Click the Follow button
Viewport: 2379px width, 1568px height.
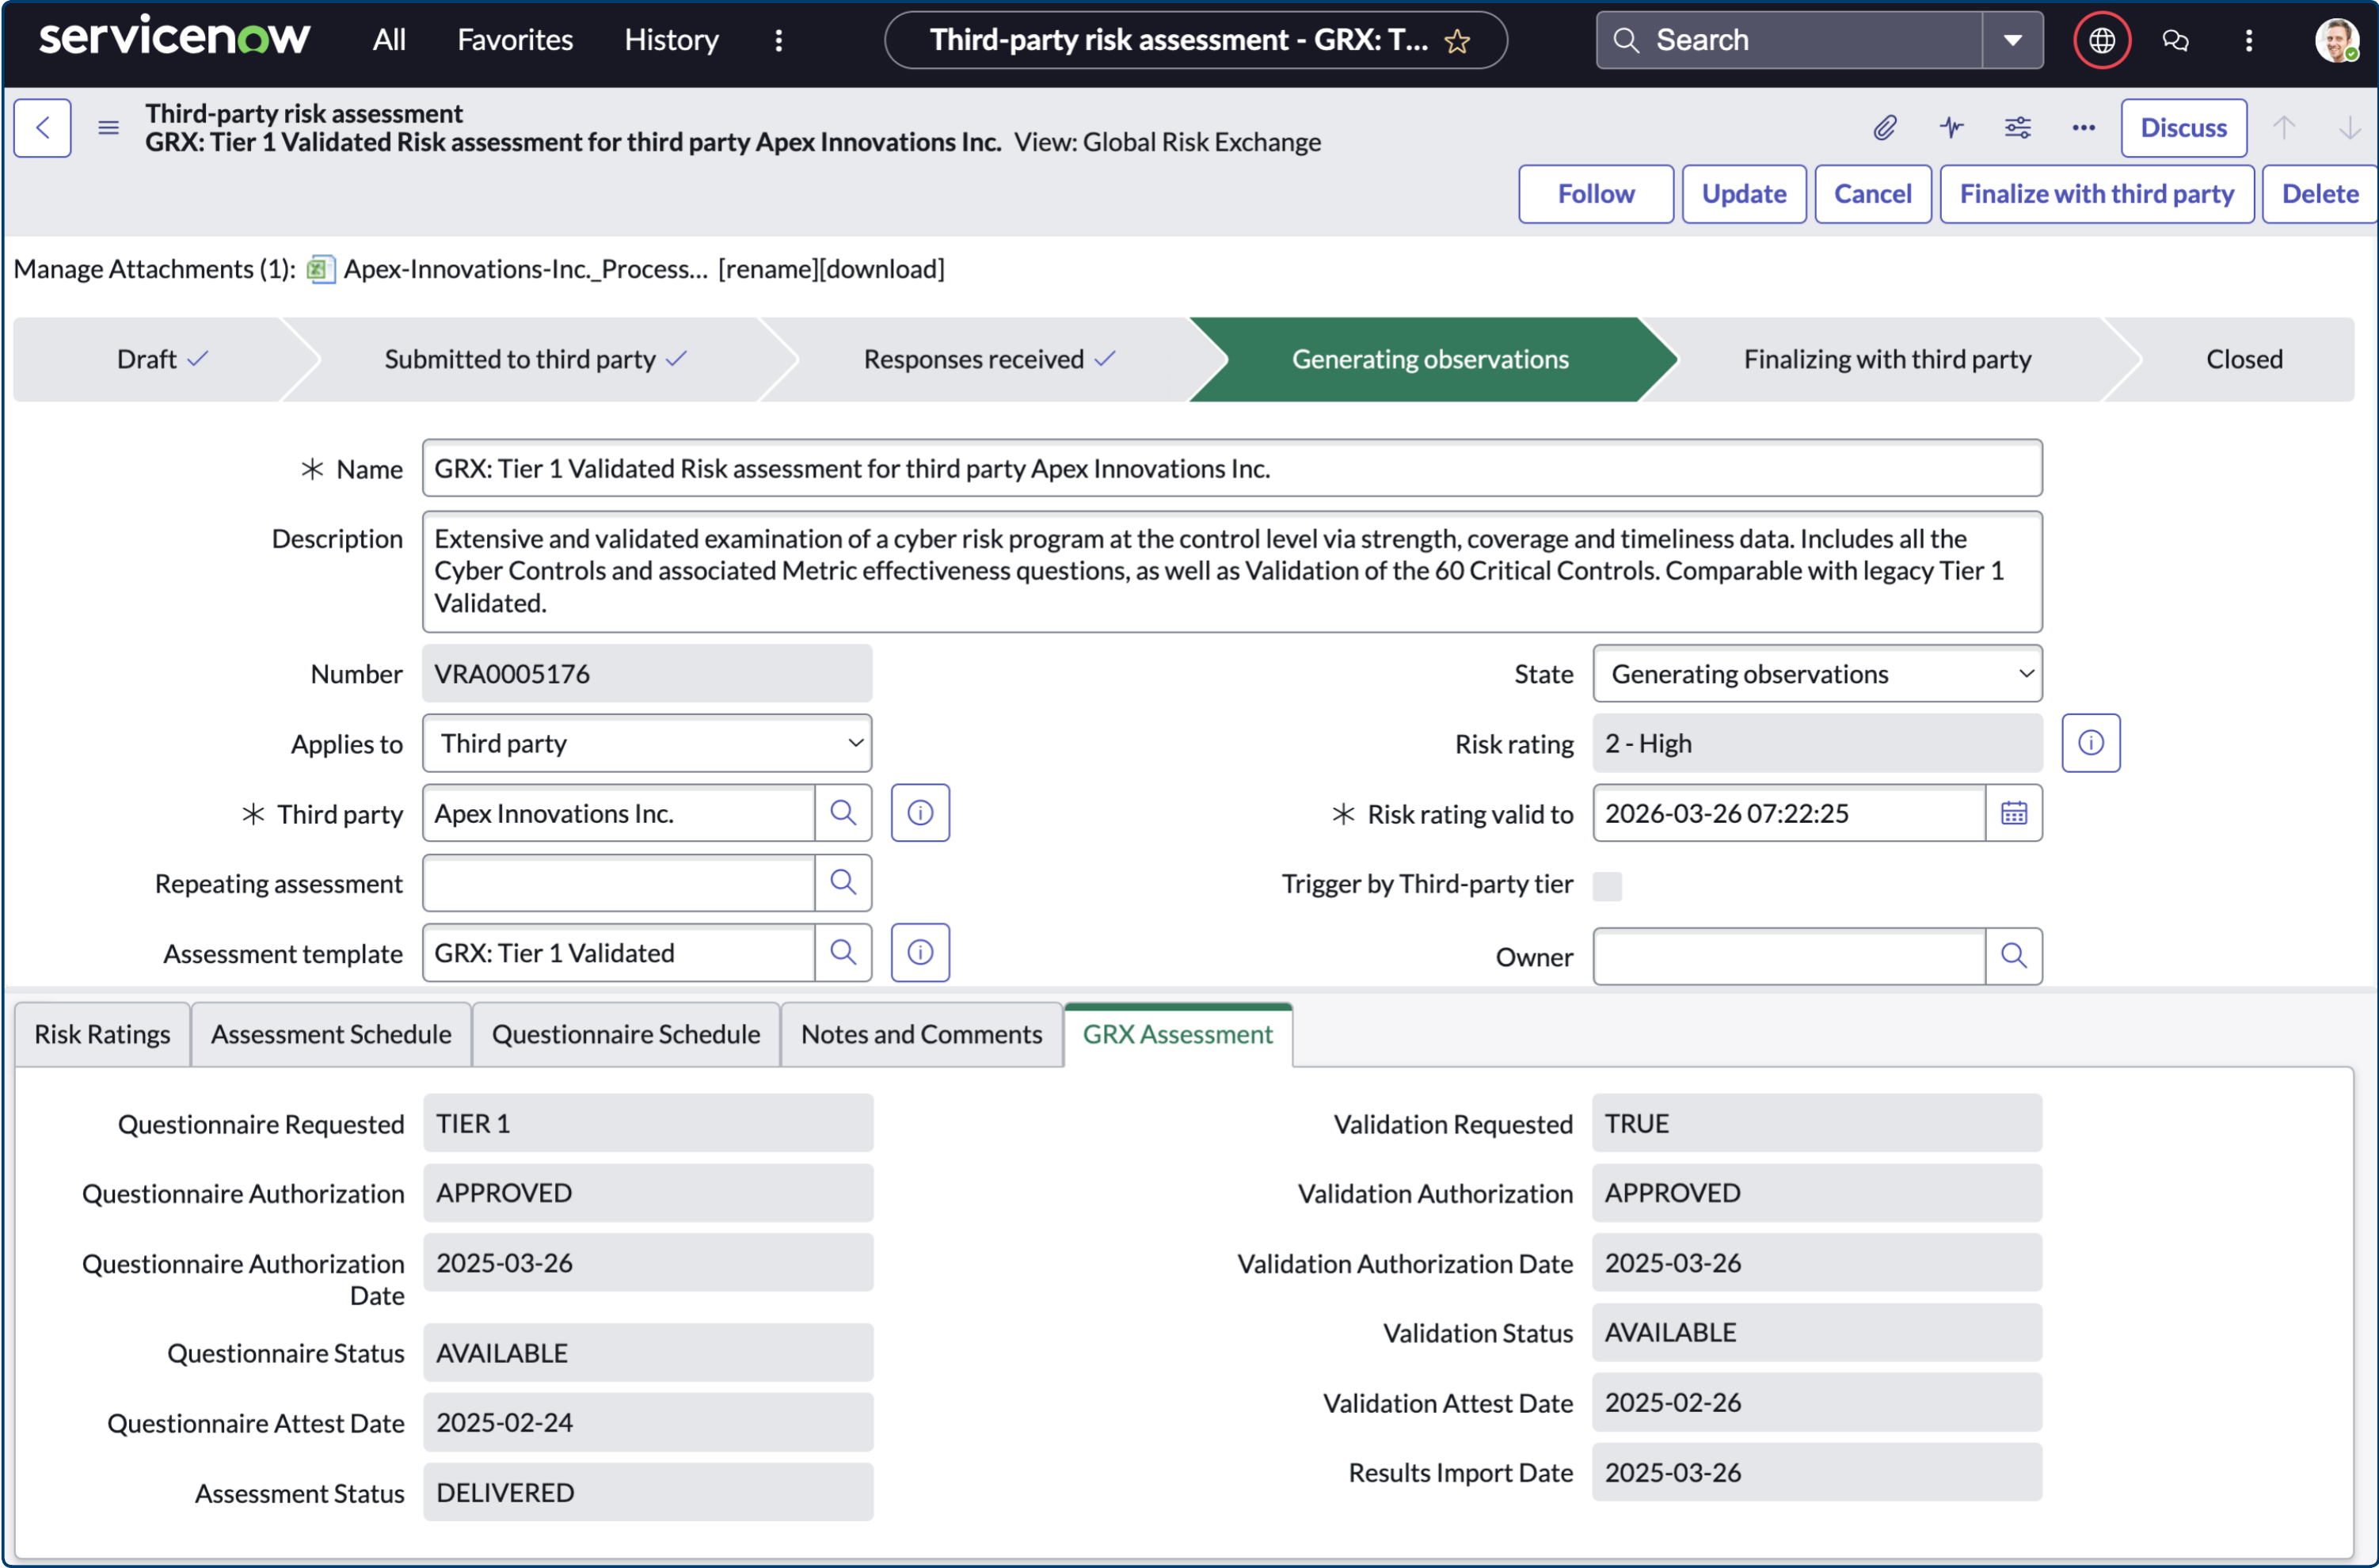[1595, 194]
